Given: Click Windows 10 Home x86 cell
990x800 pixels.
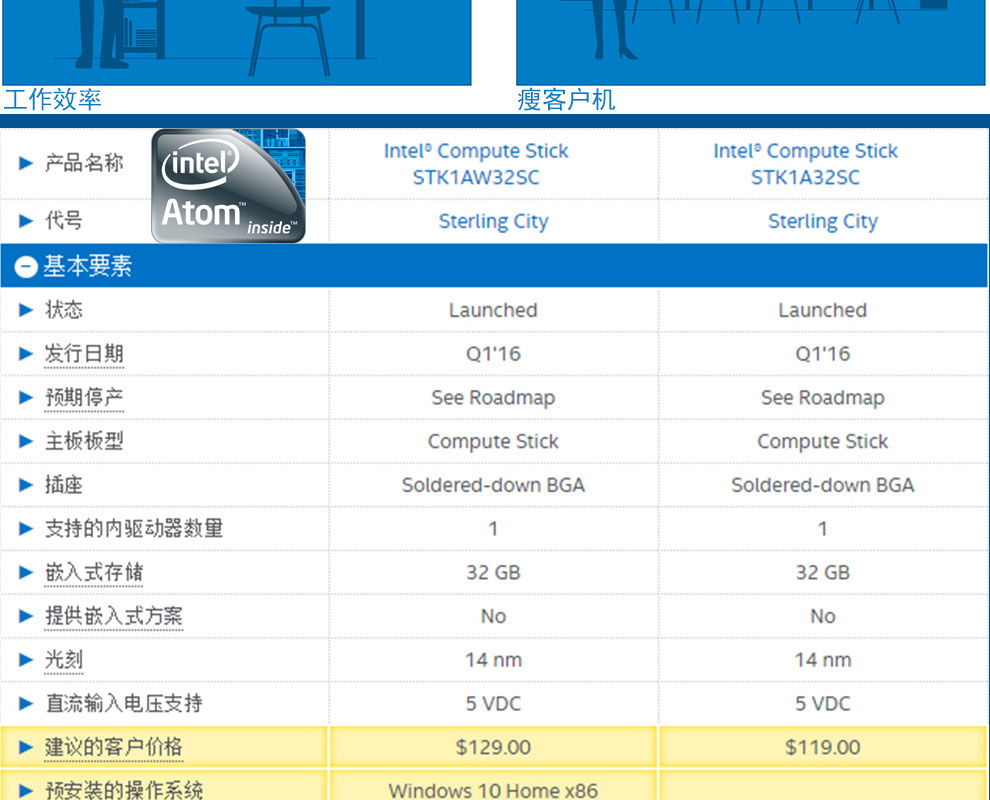Looking at the screenshot, I should coord(493,786).
